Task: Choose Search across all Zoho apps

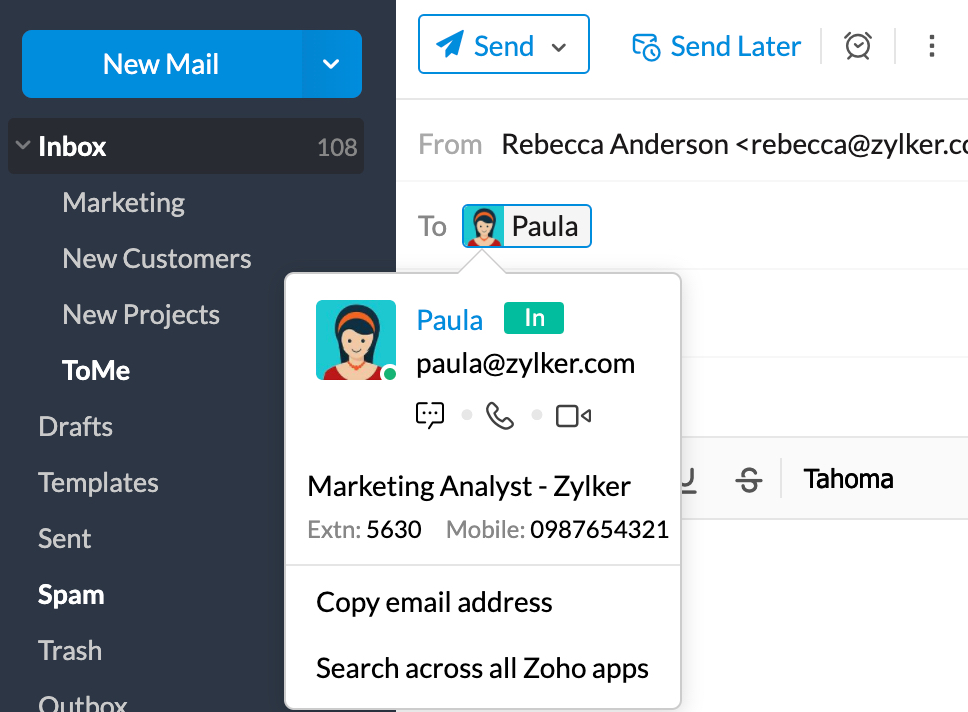Action: click(x=482, y=669)
